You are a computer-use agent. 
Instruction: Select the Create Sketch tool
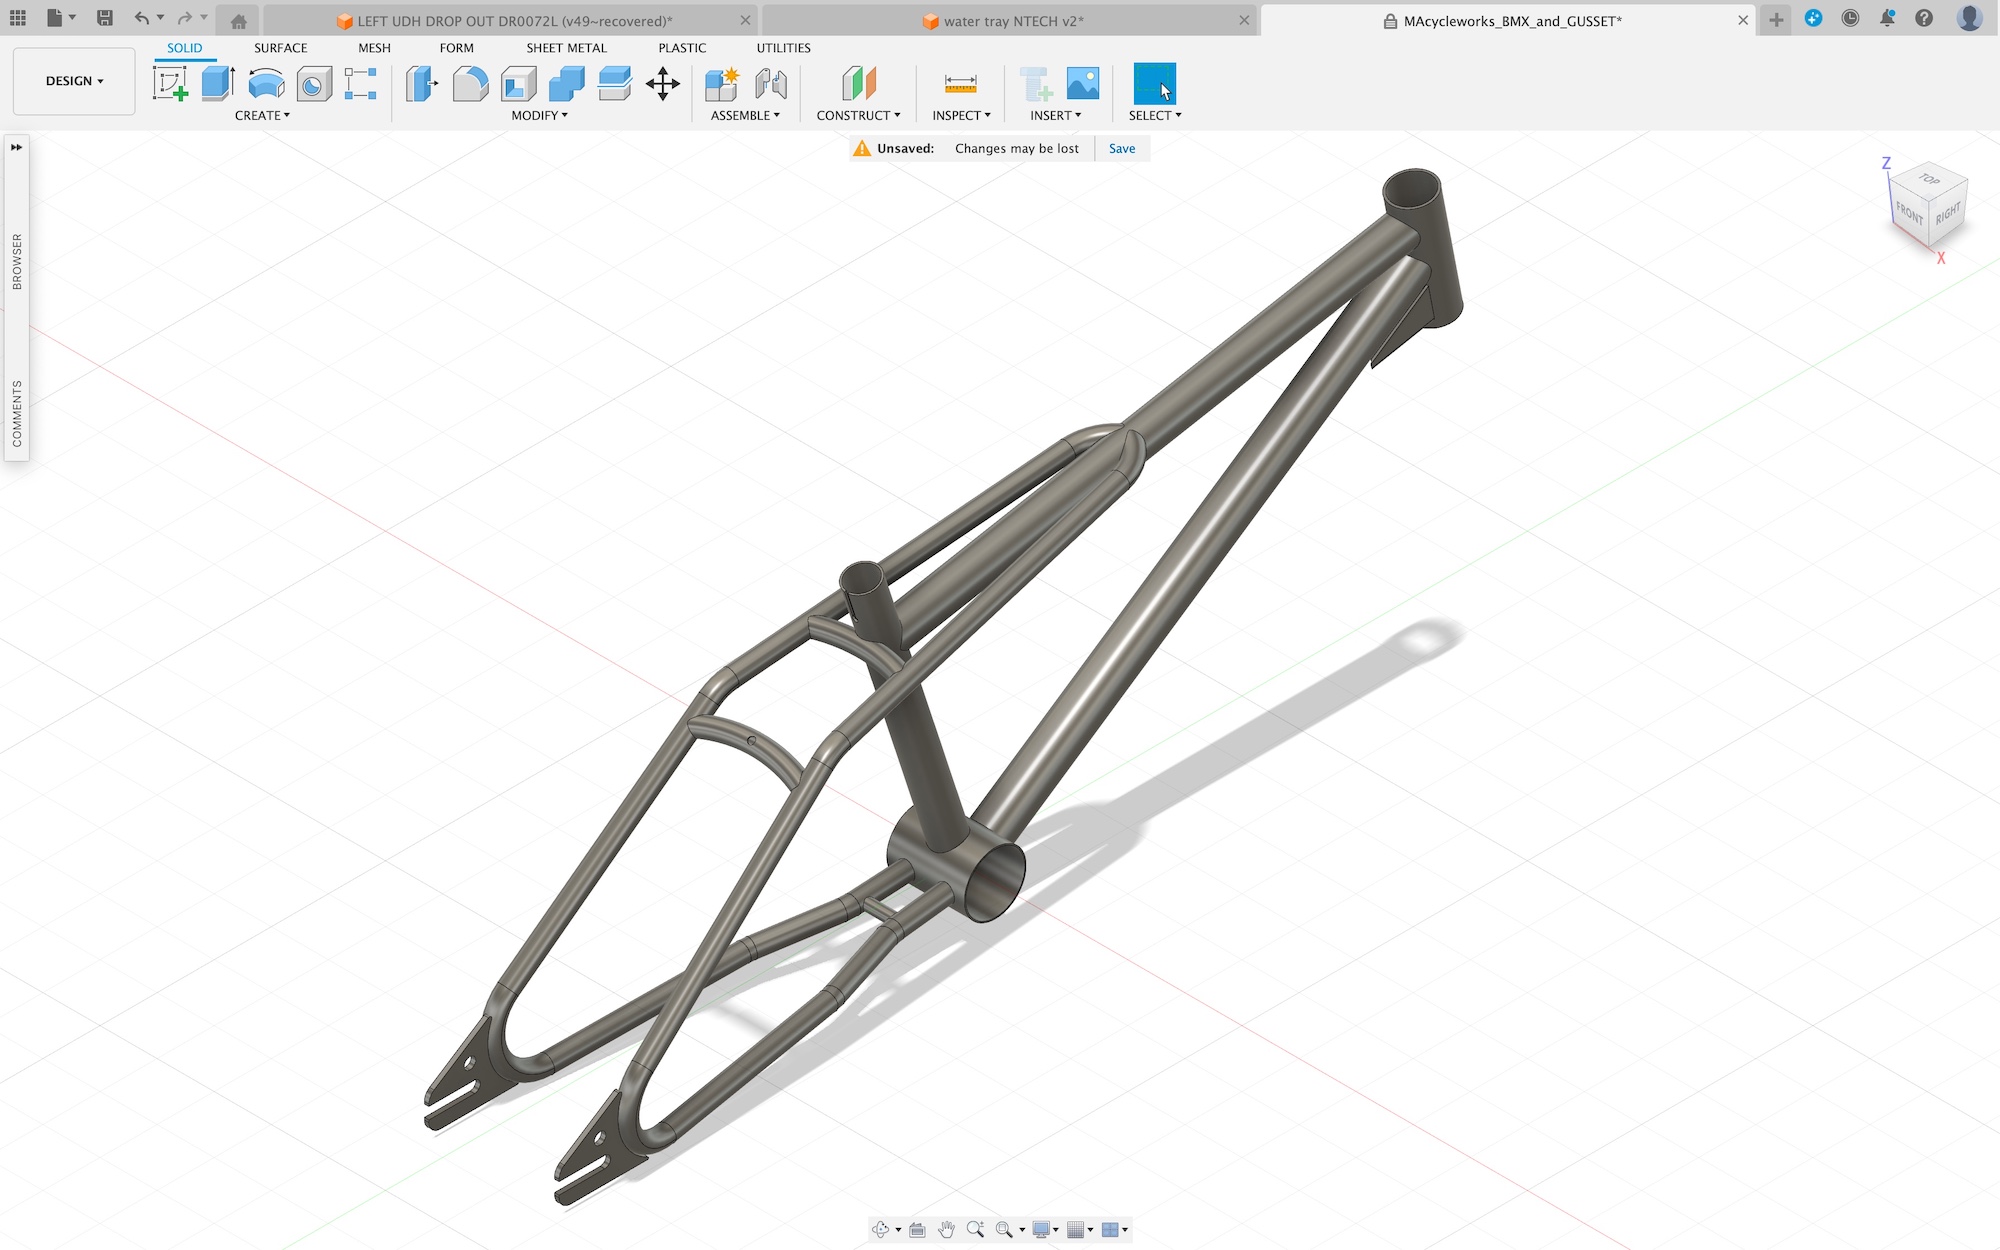click(x=170, y=84)
